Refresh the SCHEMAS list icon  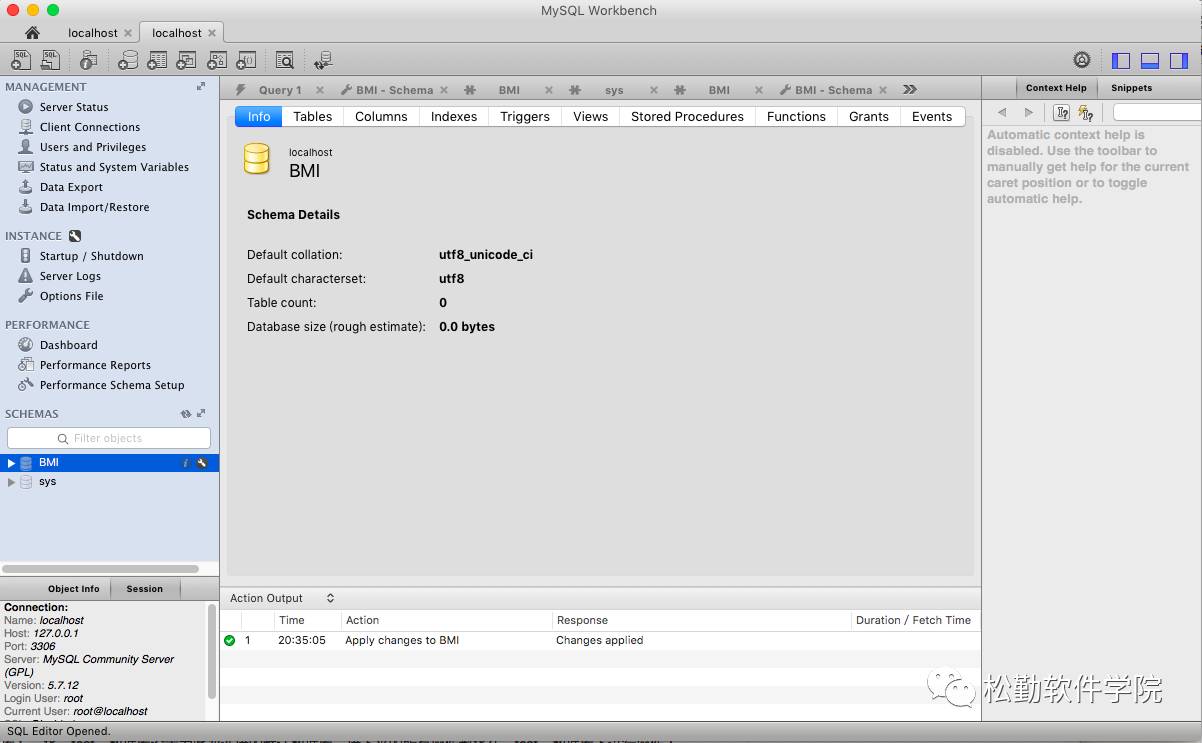point(185,414)
